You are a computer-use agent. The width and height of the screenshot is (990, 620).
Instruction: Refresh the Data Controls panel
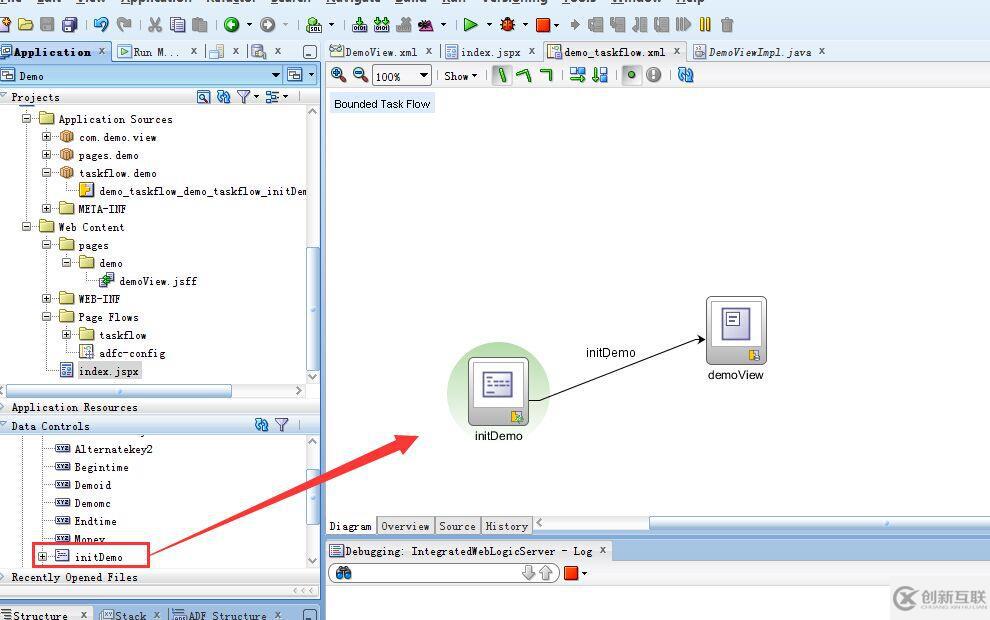point(261,425)
